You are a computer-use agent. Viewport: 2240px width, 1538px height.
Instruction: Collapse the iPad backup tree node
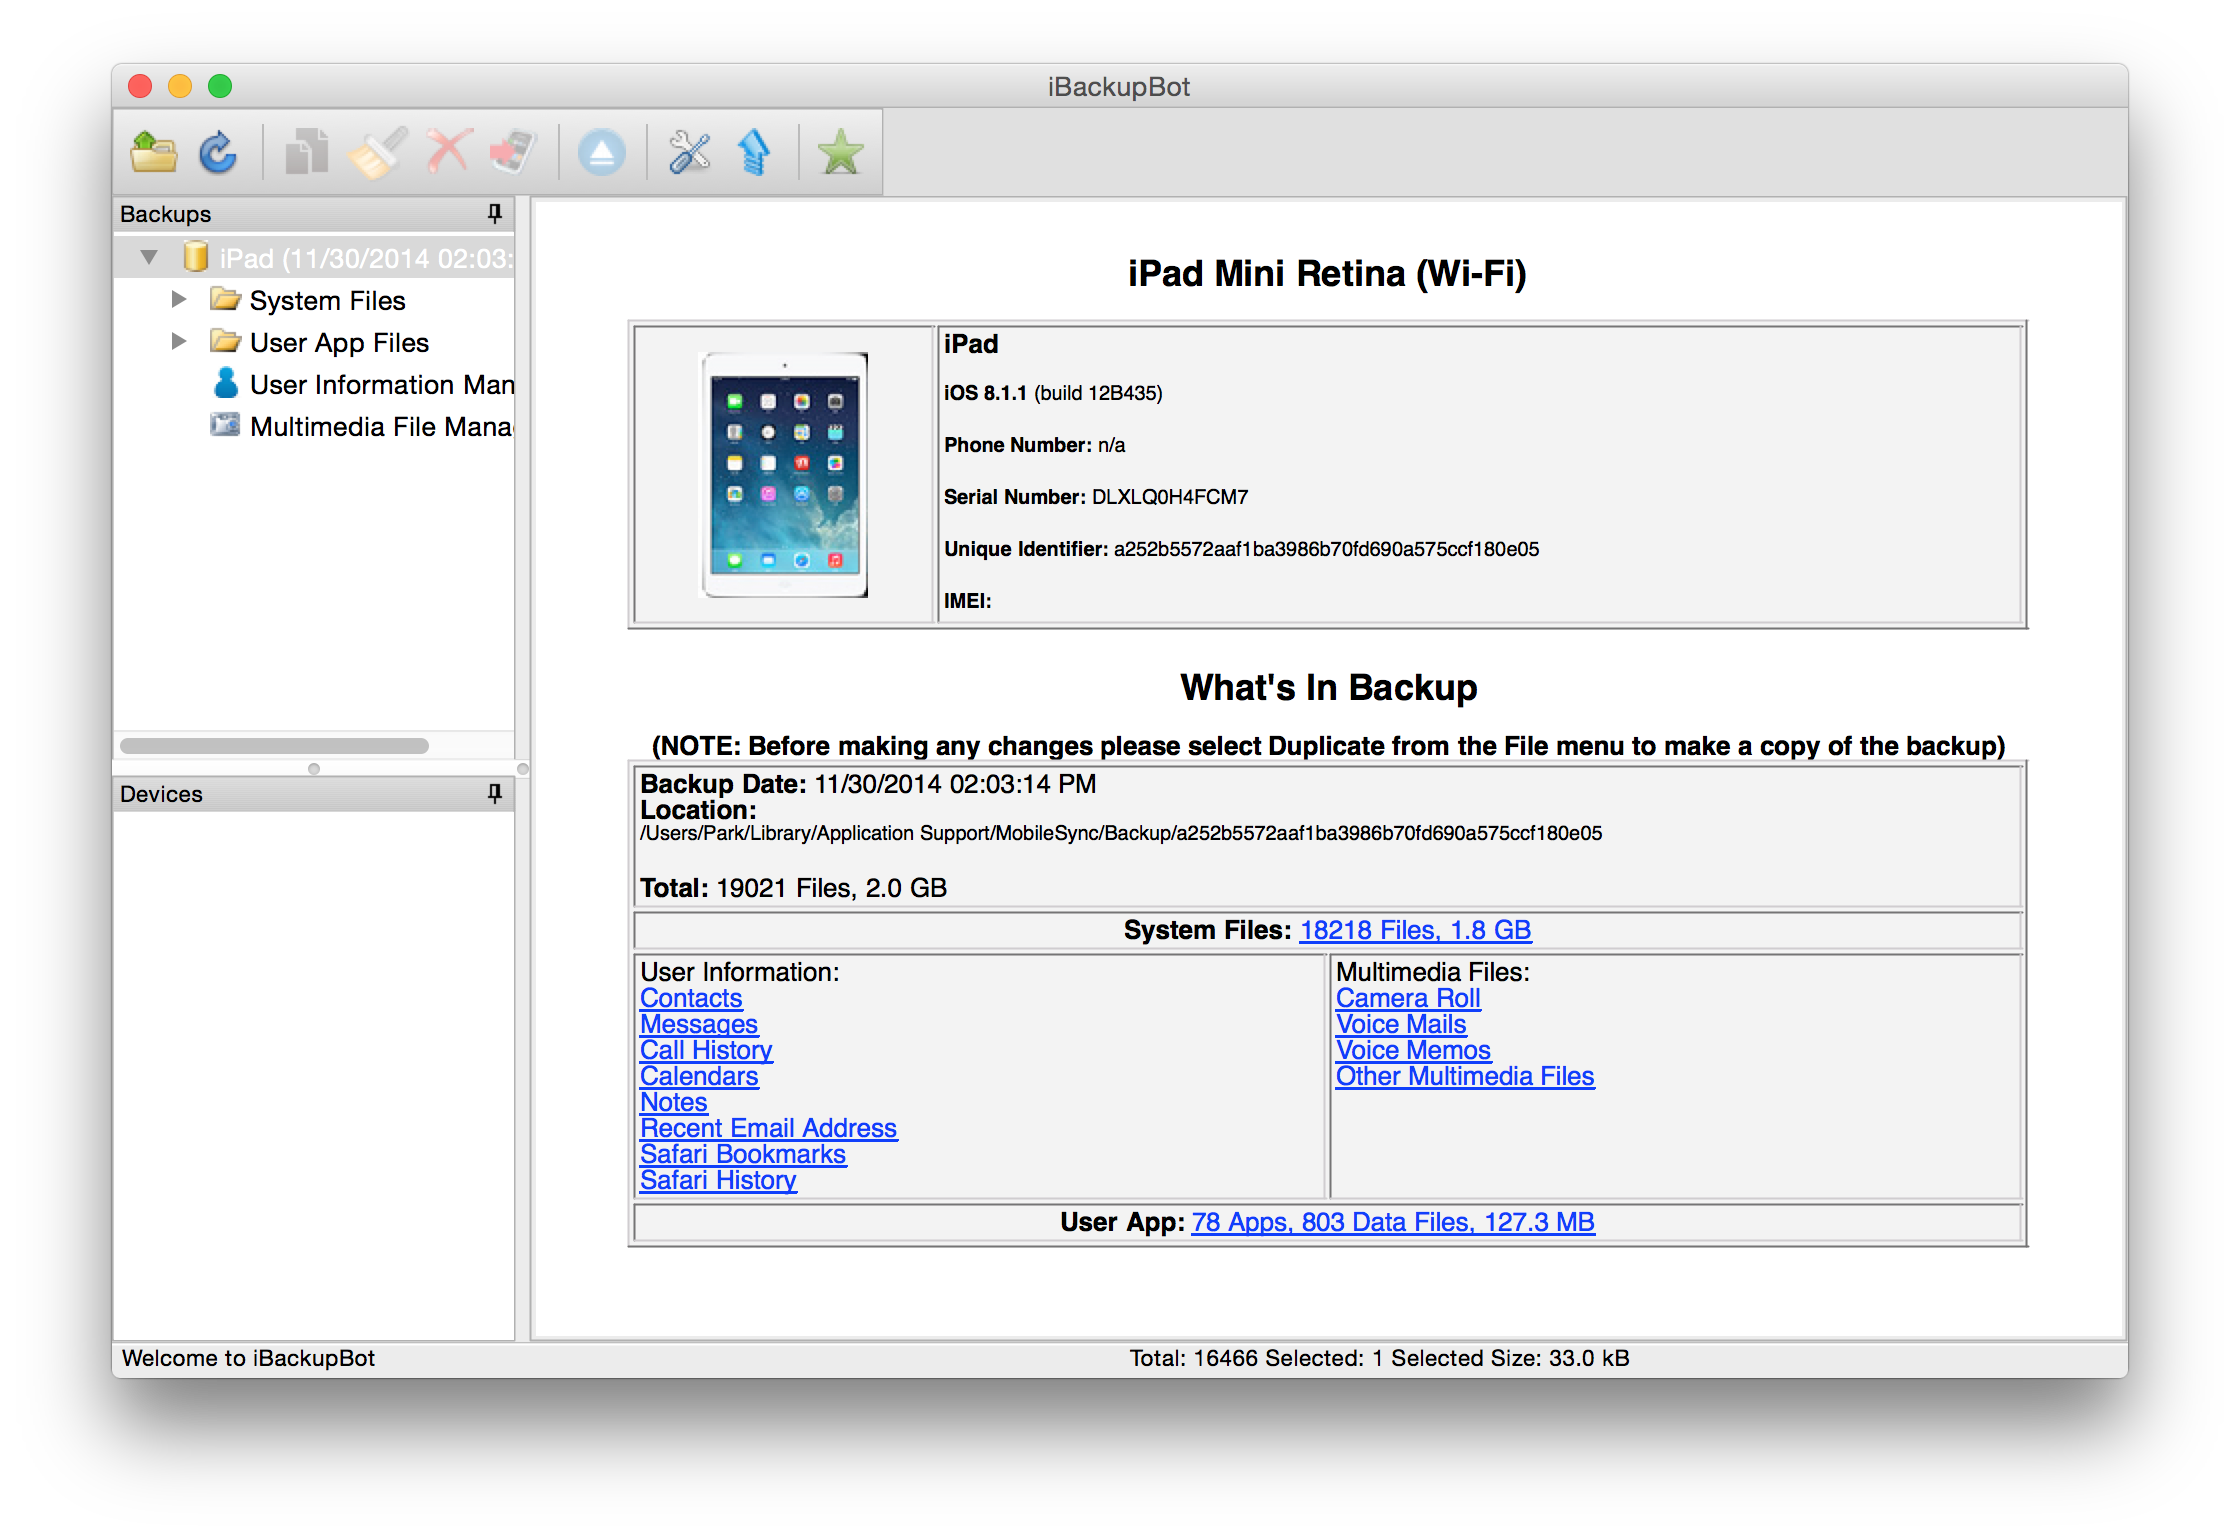click(x=149, y=257)
